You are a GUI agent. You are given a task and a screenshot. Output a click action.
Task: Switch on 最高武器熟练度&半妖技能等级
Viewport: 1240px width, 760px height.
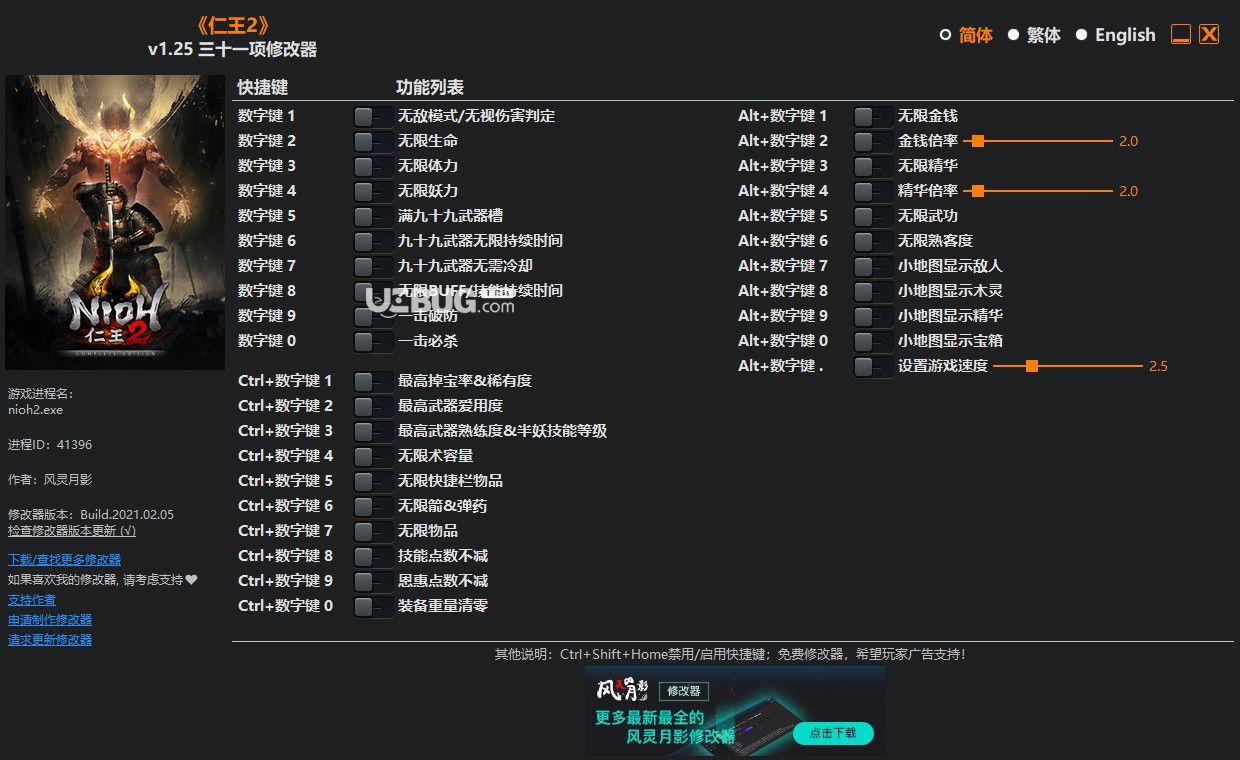(373, 431)
